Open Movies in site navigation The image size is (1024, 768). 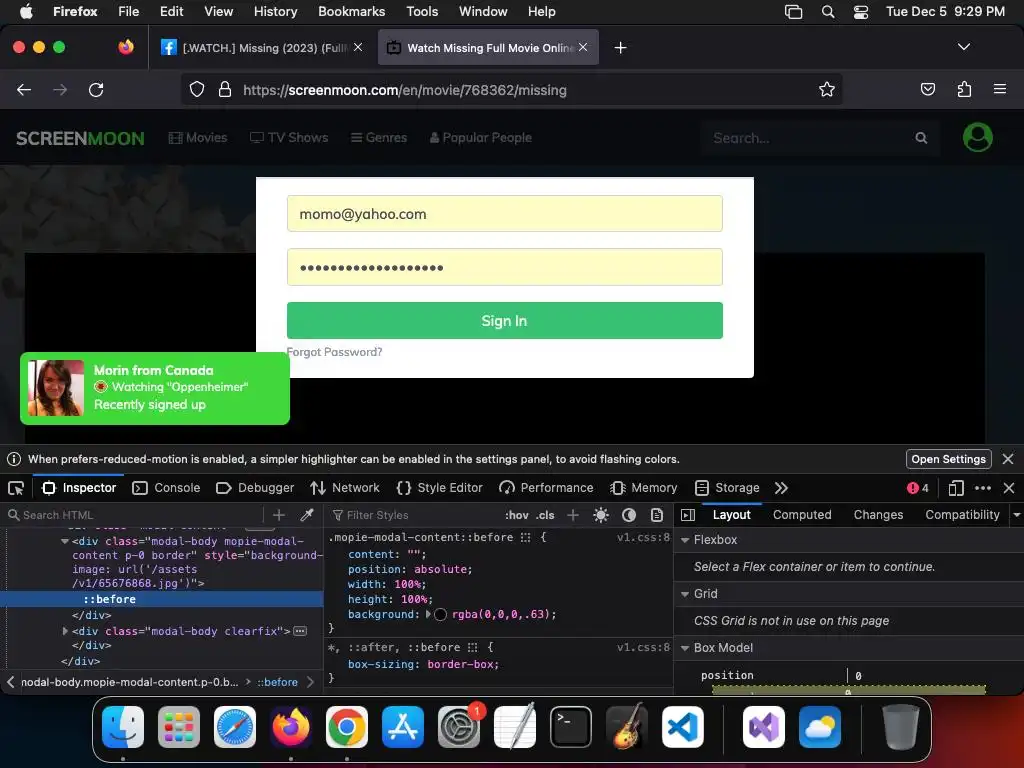tap(198, 138)
